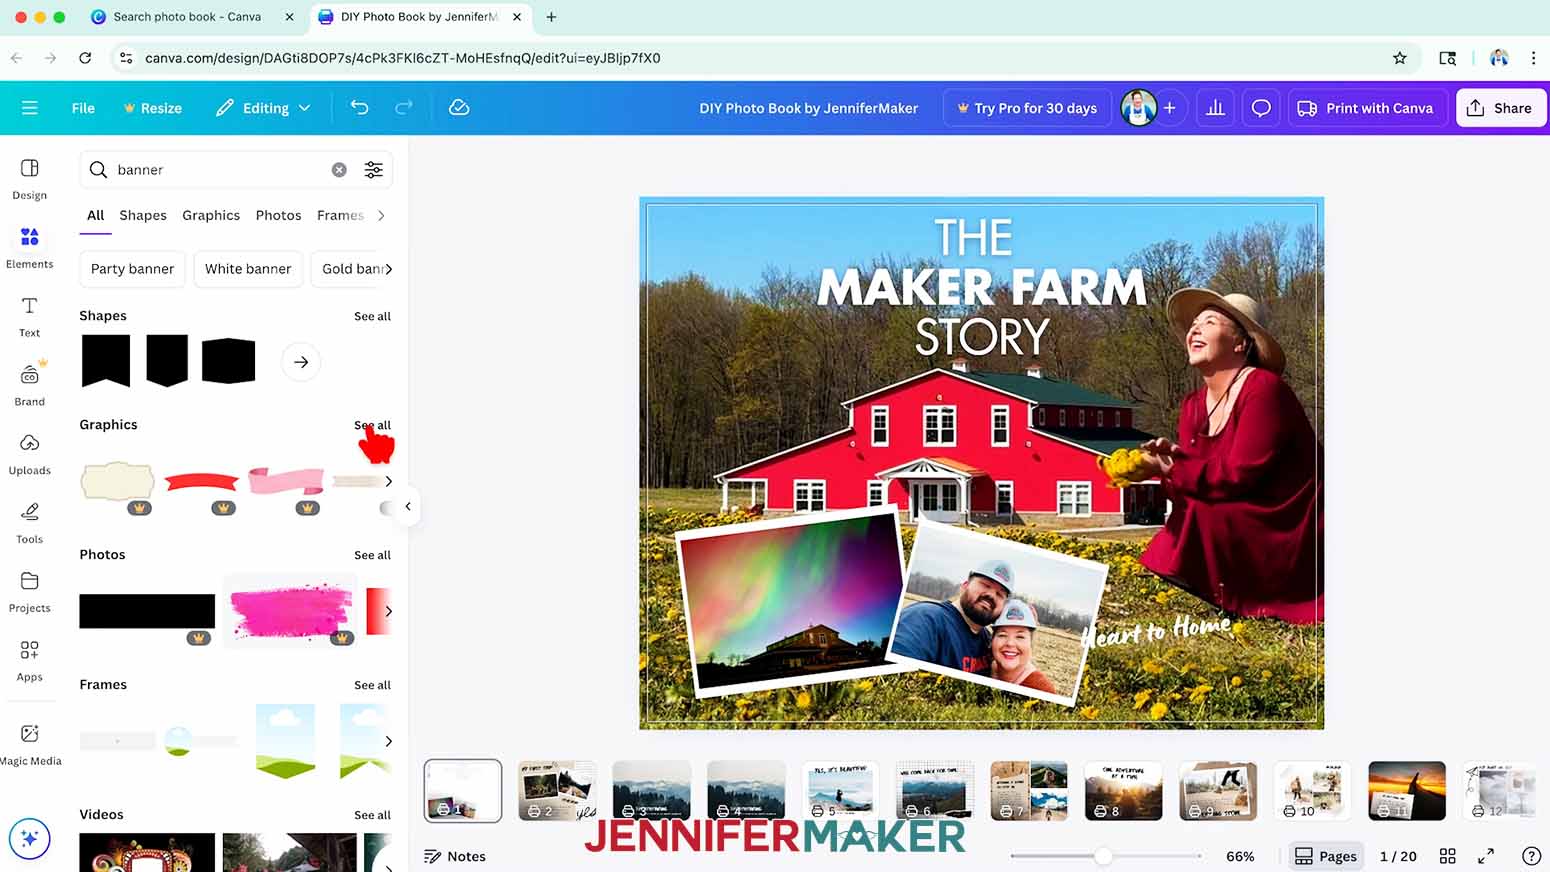
Task: Open the comments speech bubble
Action: [1261, 108]
